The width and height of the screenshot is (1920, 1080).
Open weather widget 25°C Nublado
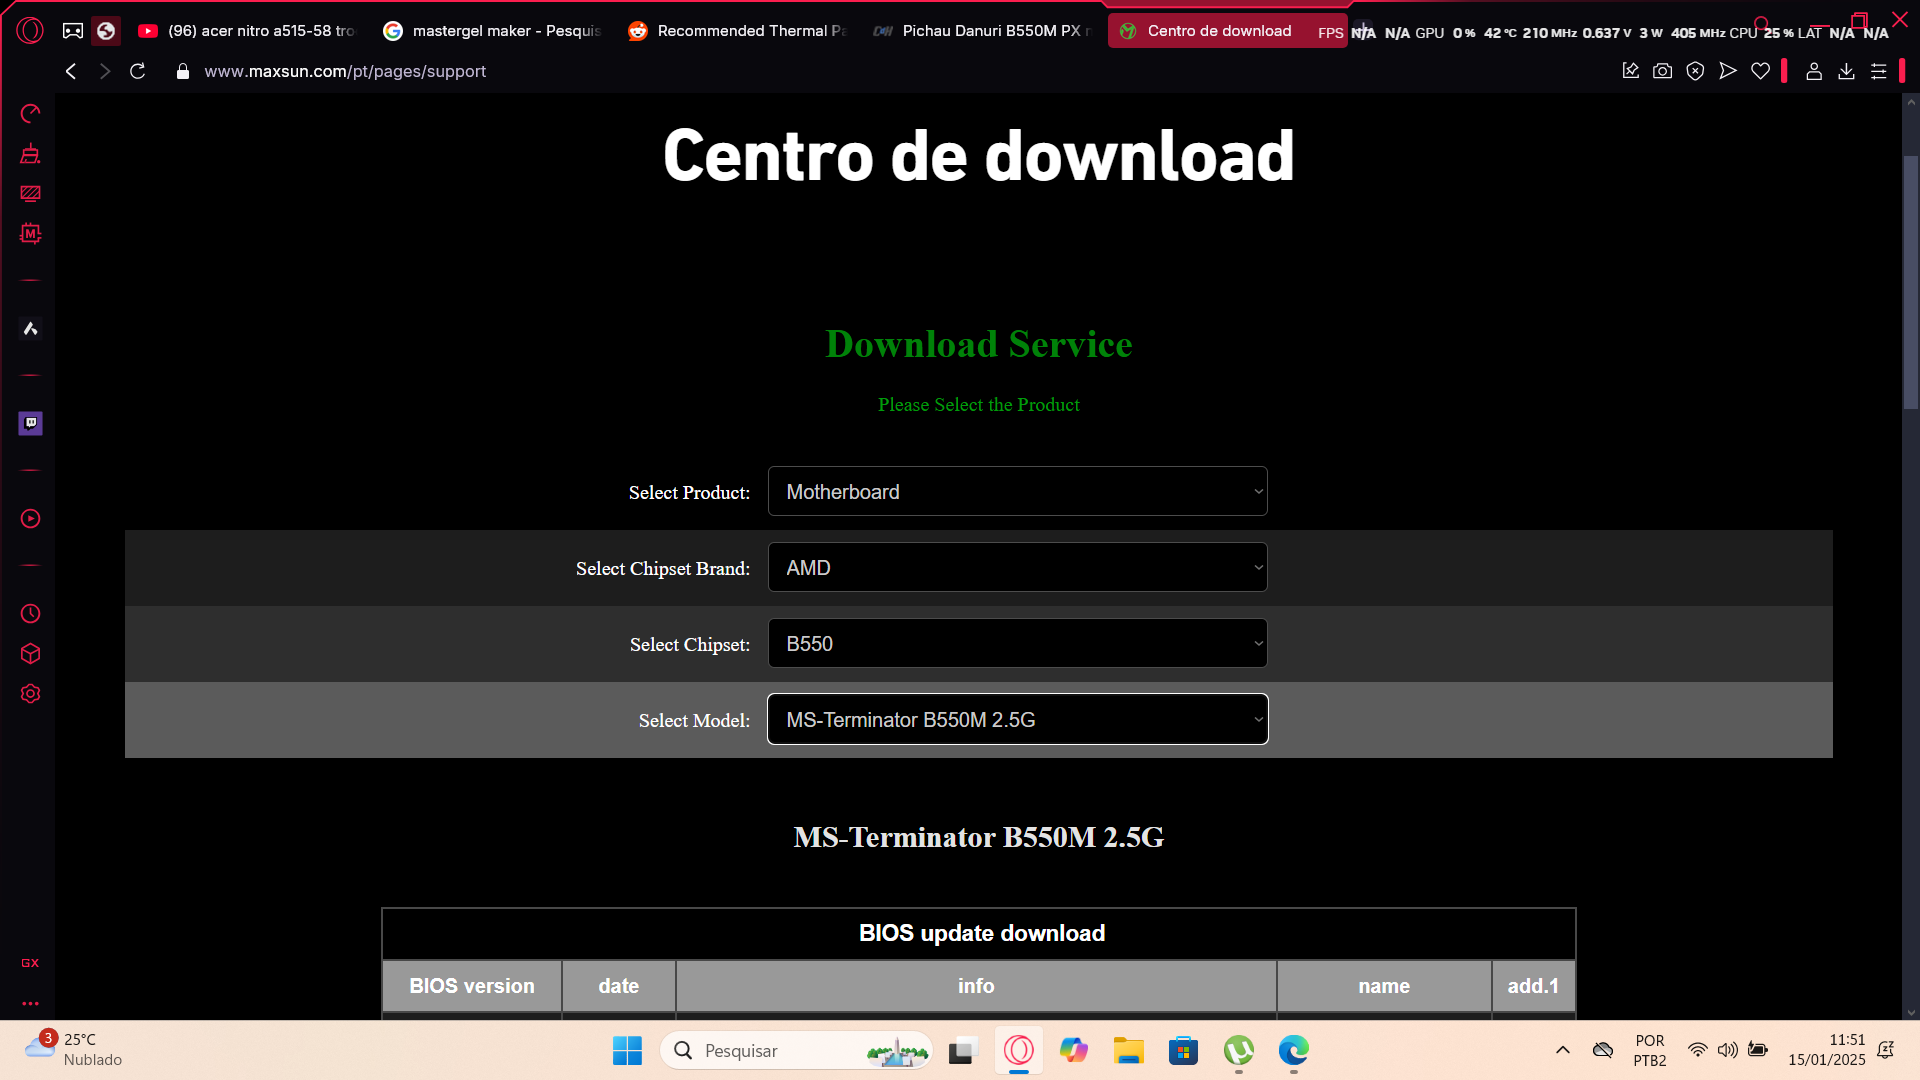74,1050
